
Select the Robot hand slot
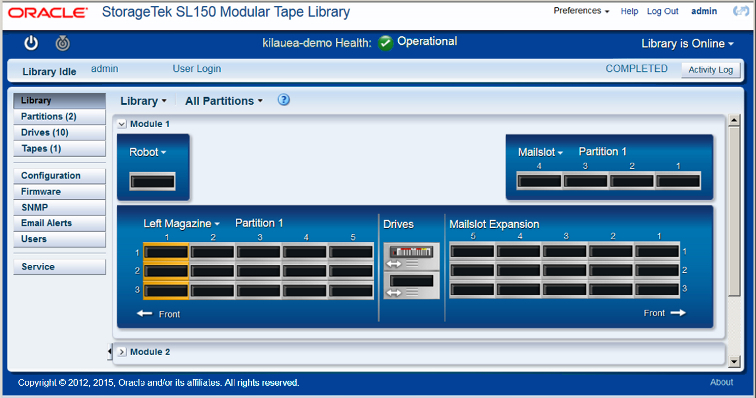tap(152, 181)
